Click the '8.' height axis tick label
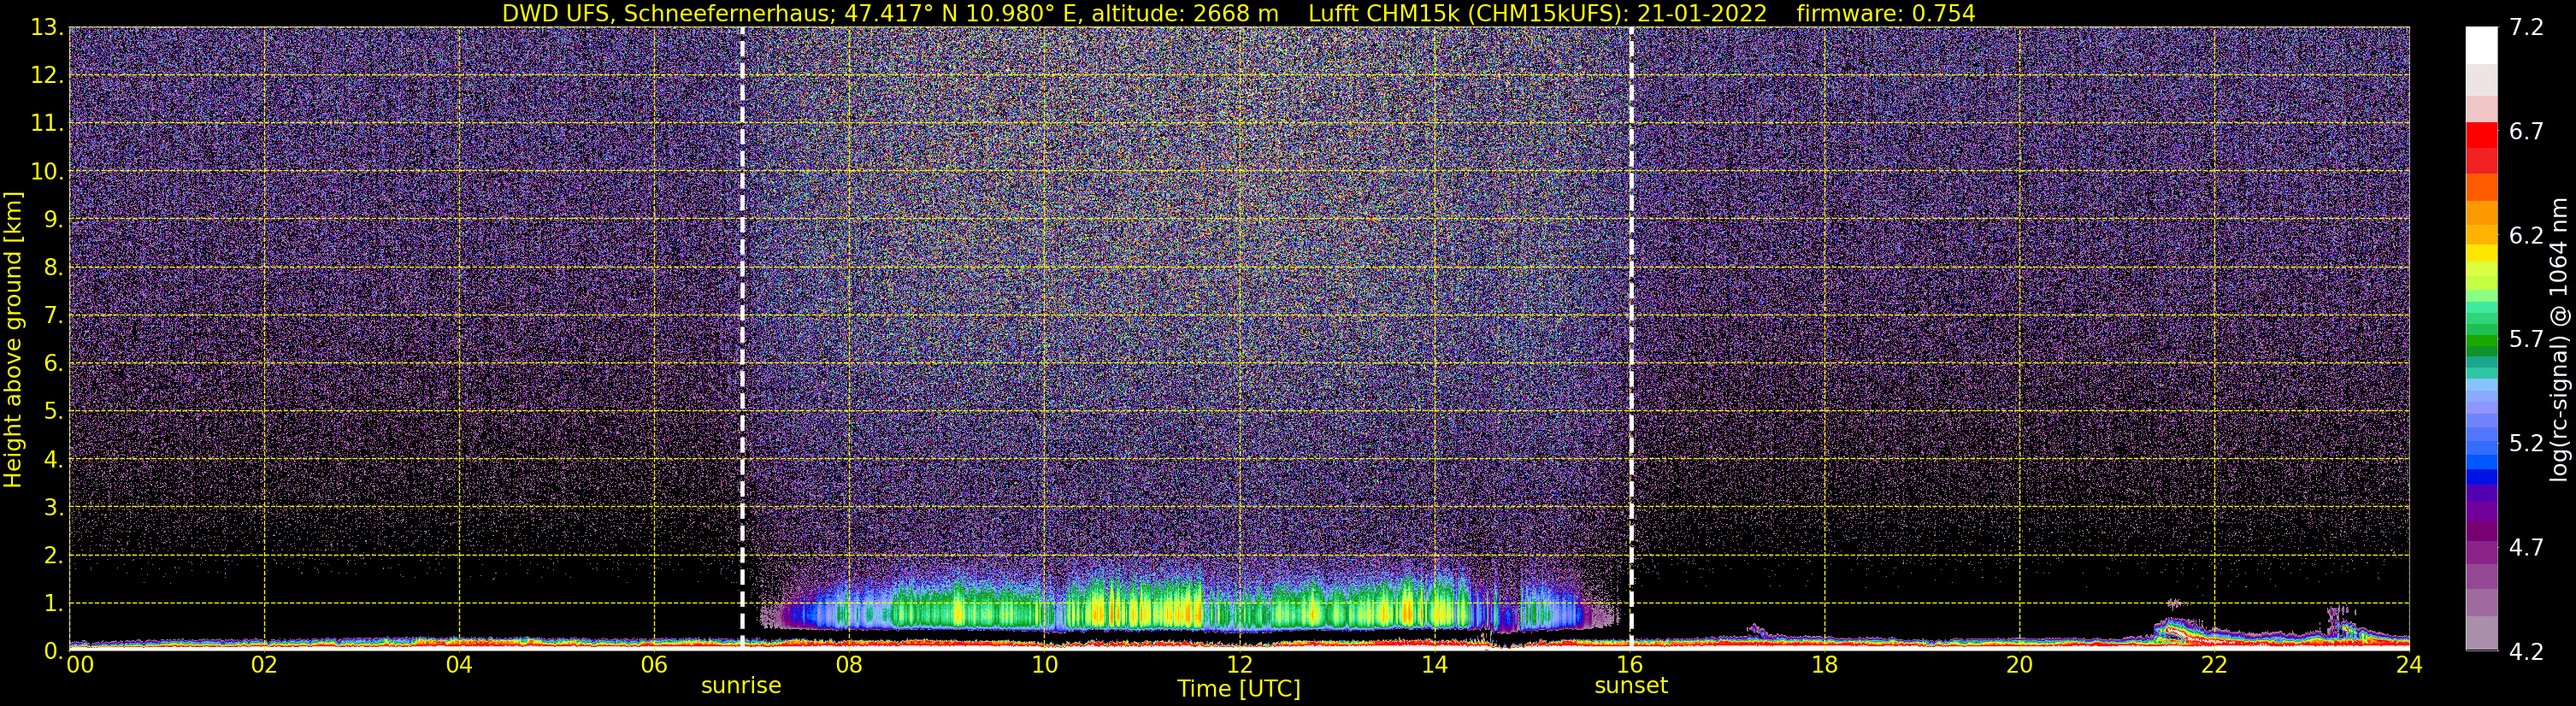Image resolution: width=2576 pixels, height=706 pixels. click(53, 267)
